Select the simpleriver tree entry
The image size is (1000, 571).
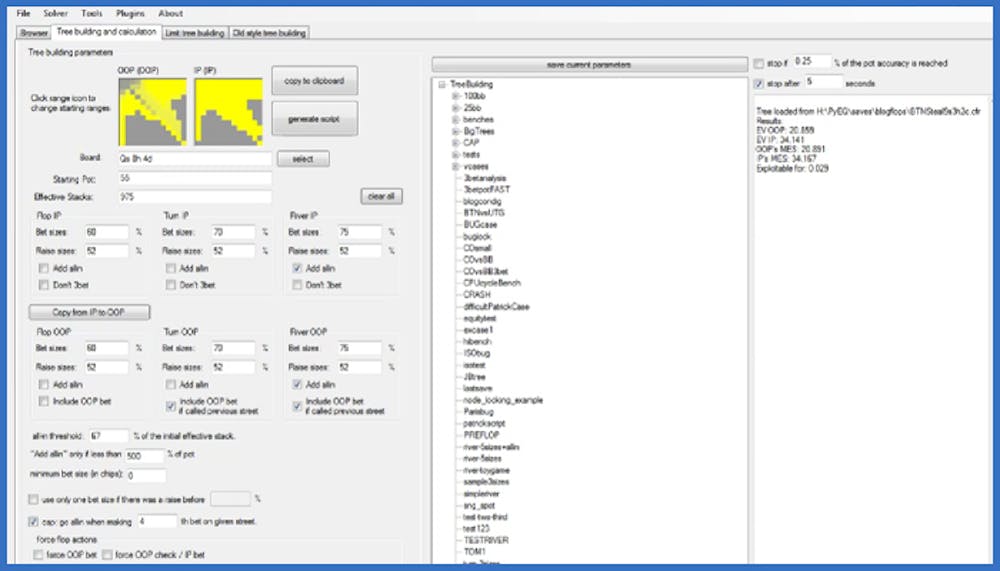pos(482,494)
